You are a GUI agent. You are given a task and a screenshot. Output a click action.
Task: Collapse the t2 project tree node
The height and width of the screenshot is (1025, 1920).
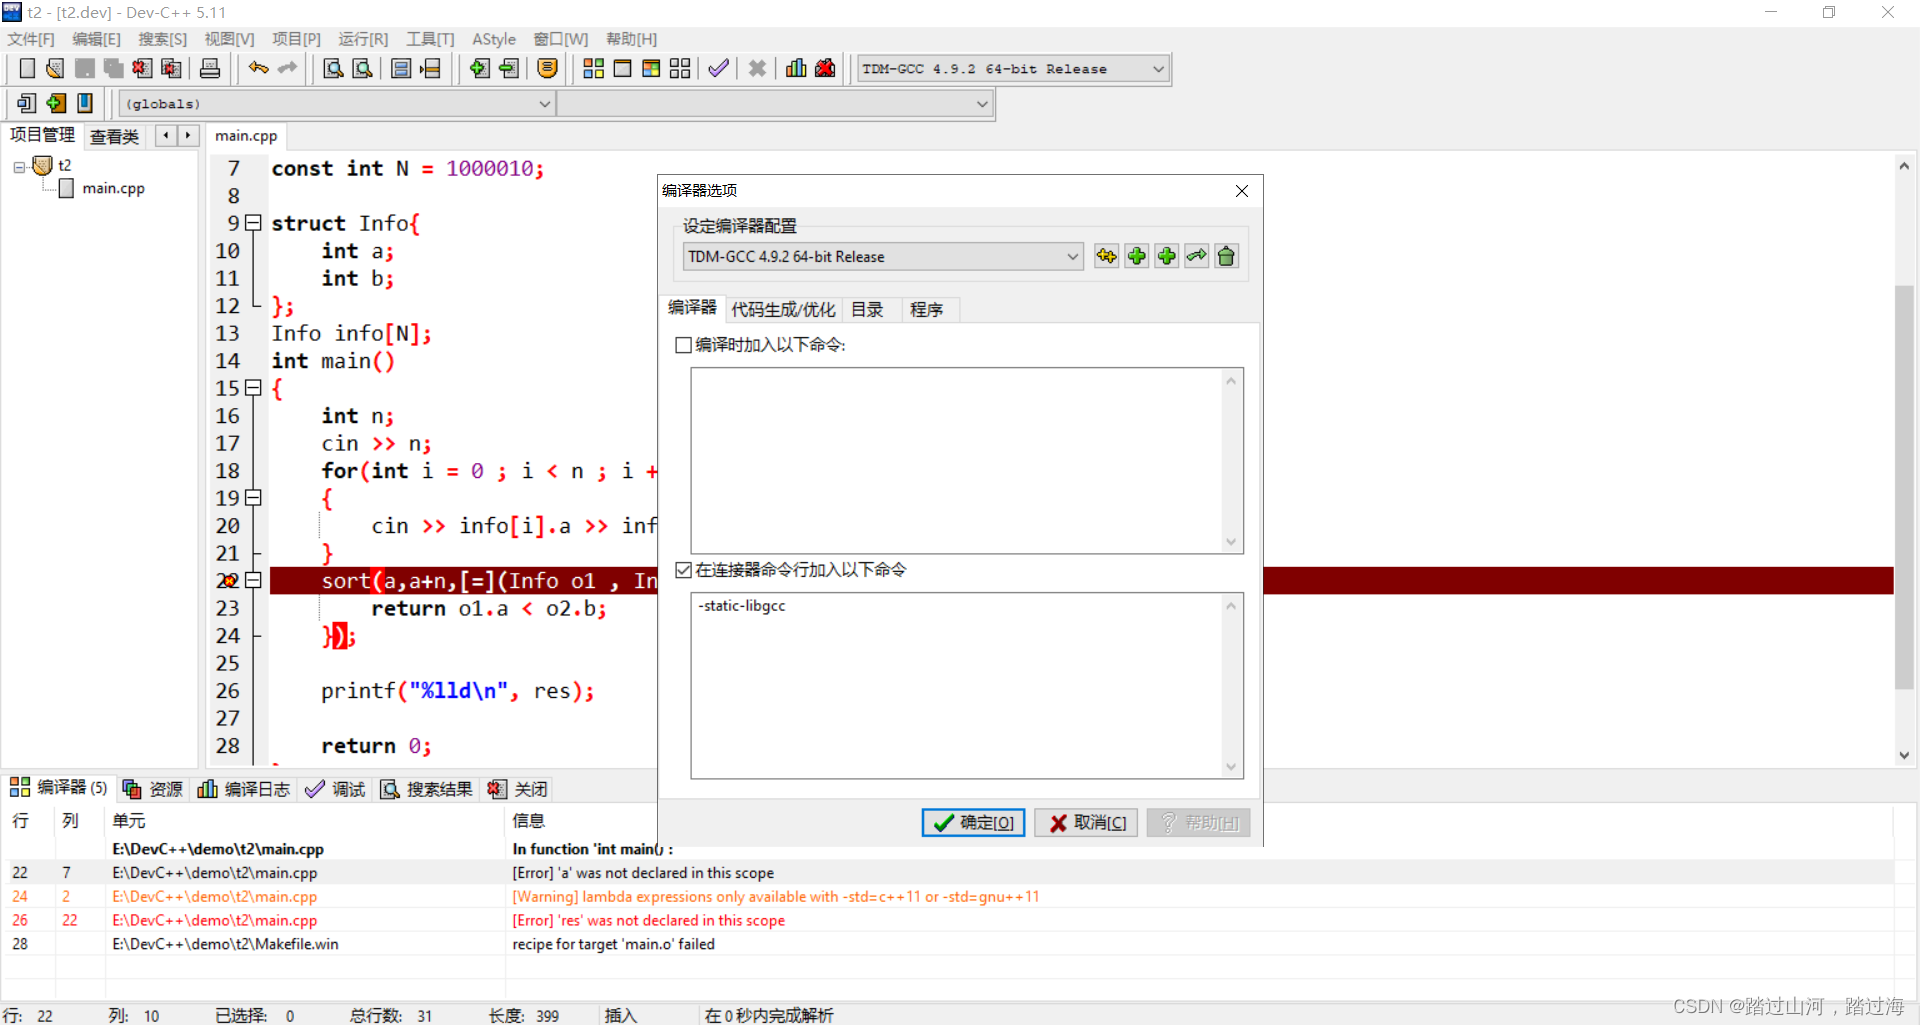pyautogui.click(x=19, y=167)
